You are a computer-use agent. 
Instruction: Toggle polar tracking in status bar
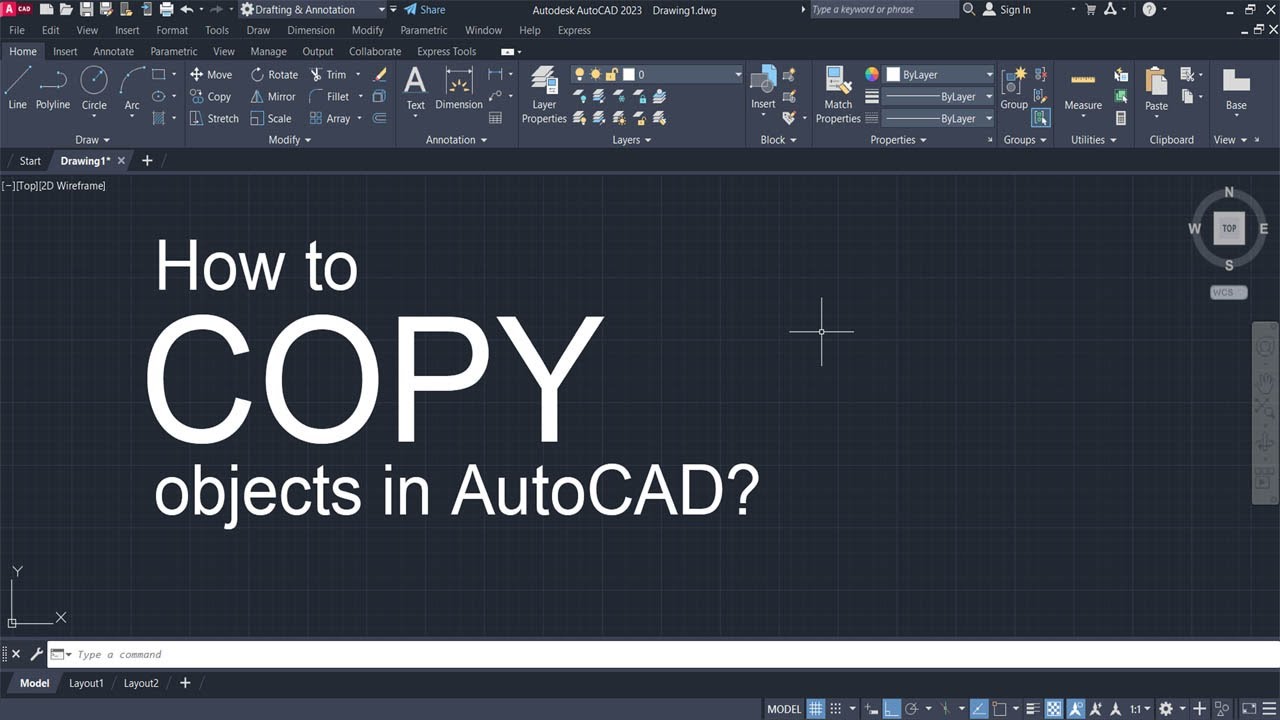click(911, 709)
